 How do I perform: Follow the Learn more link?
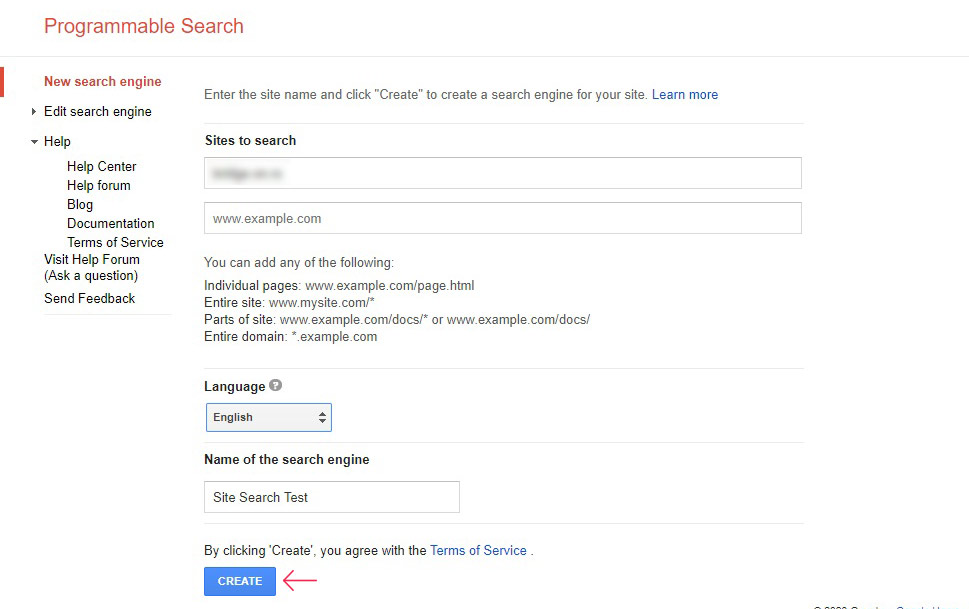click(685, 95)
